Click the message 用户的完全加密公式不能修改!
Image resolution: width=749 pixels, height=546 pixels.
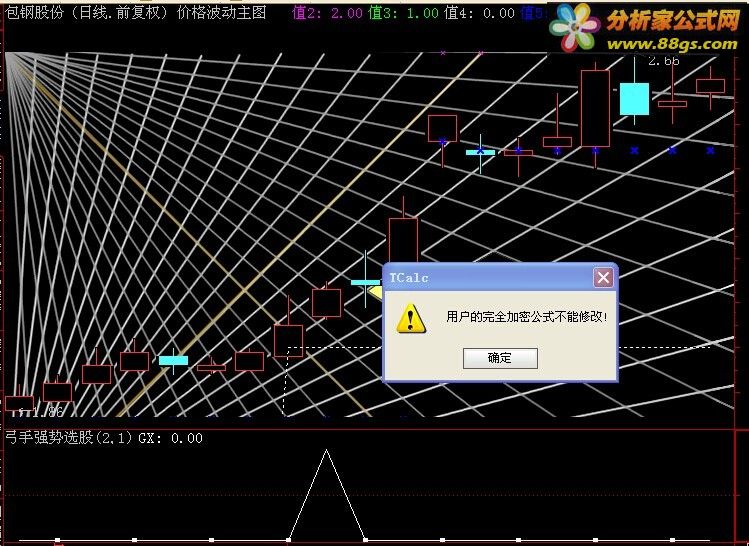click(x=527, y=316)
